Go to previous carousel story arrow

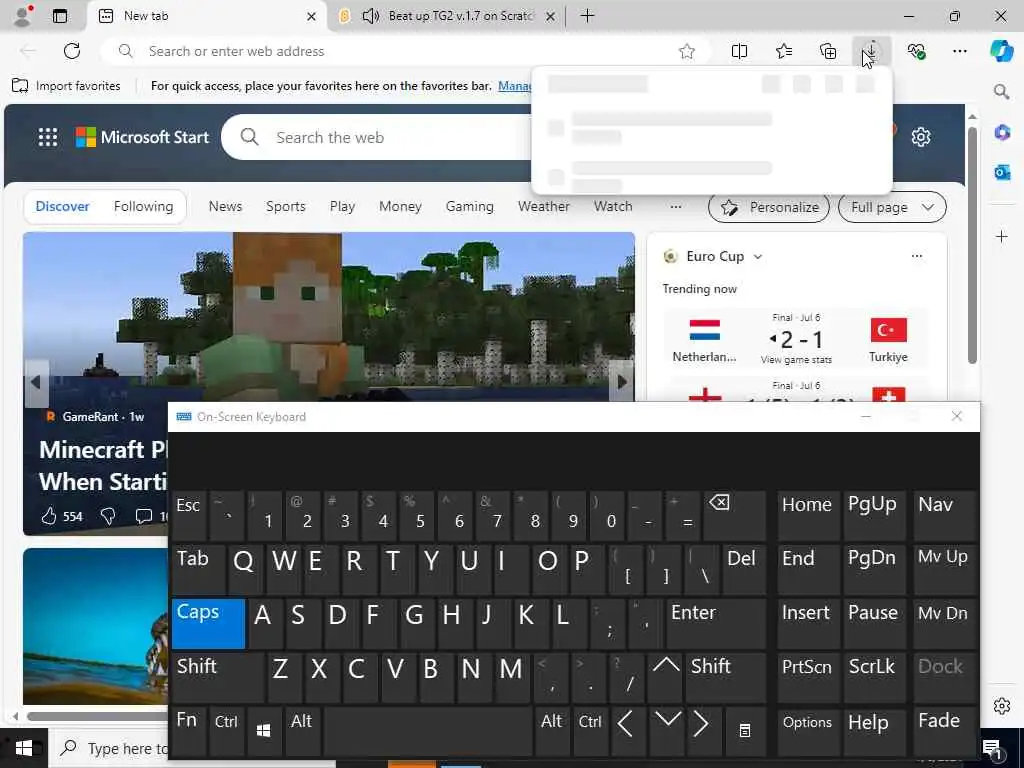coord(35,382)
